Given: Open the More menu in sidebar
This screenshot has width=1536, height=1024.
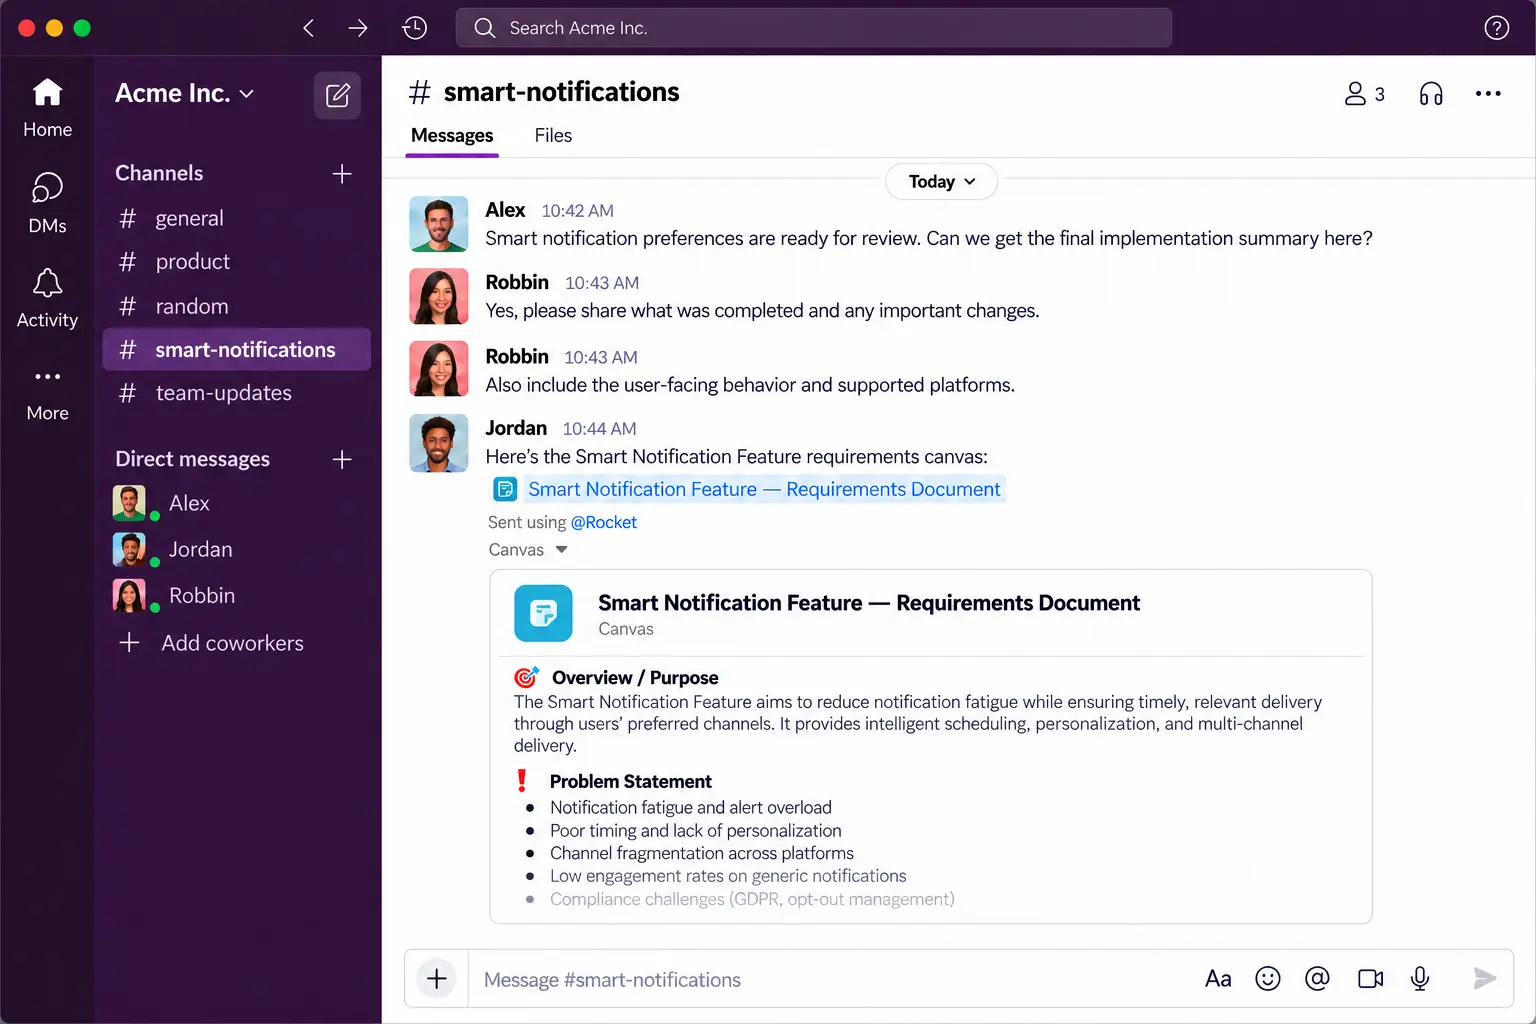Looking at the screenshot, I should [x=47, y=395].
